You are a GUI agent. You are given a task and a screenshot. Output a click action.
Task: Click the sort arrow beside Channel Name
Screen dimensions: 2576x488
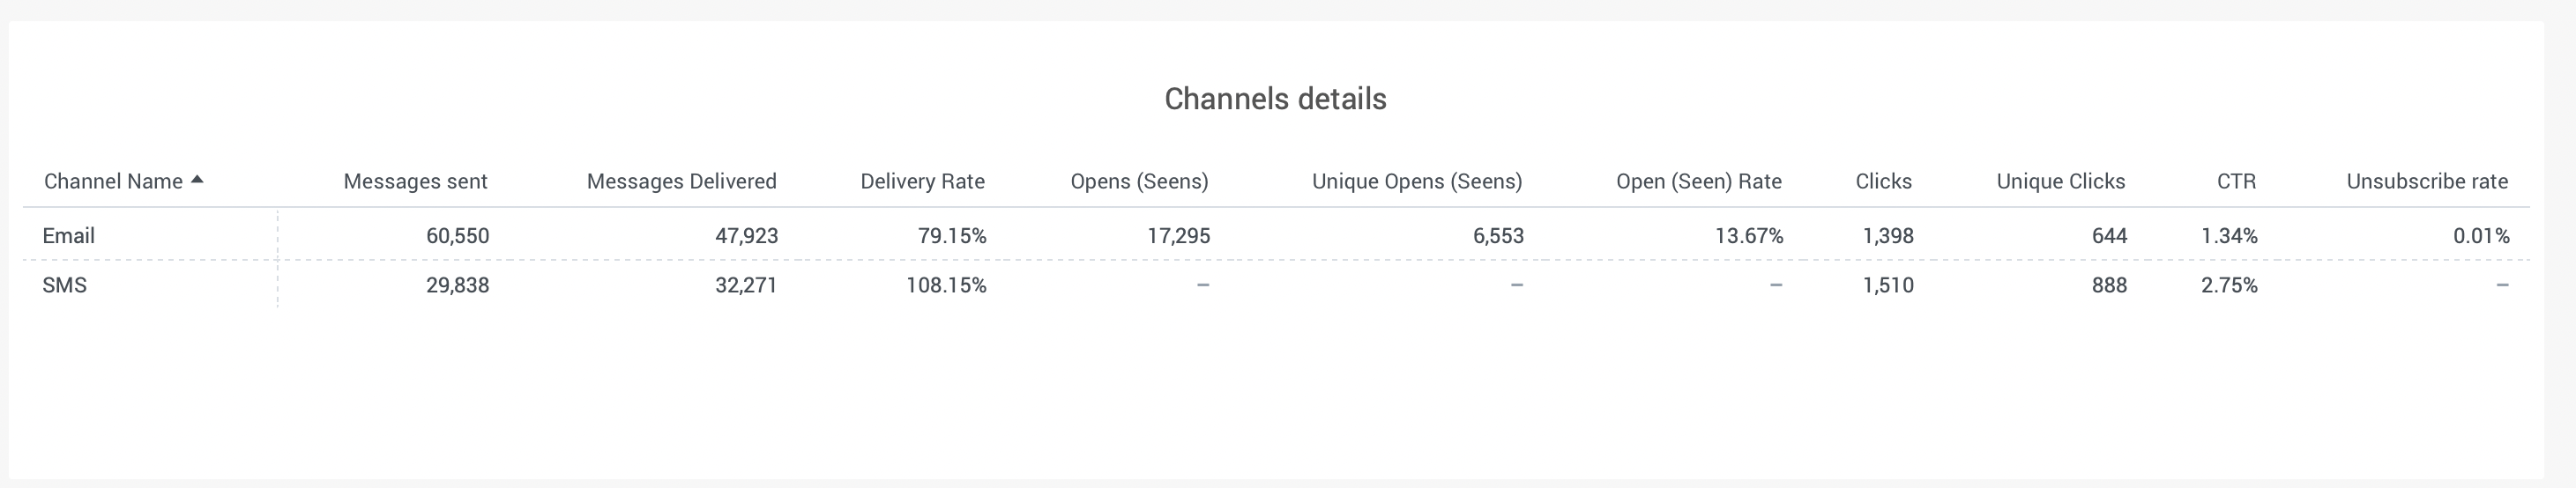(197, 180)
